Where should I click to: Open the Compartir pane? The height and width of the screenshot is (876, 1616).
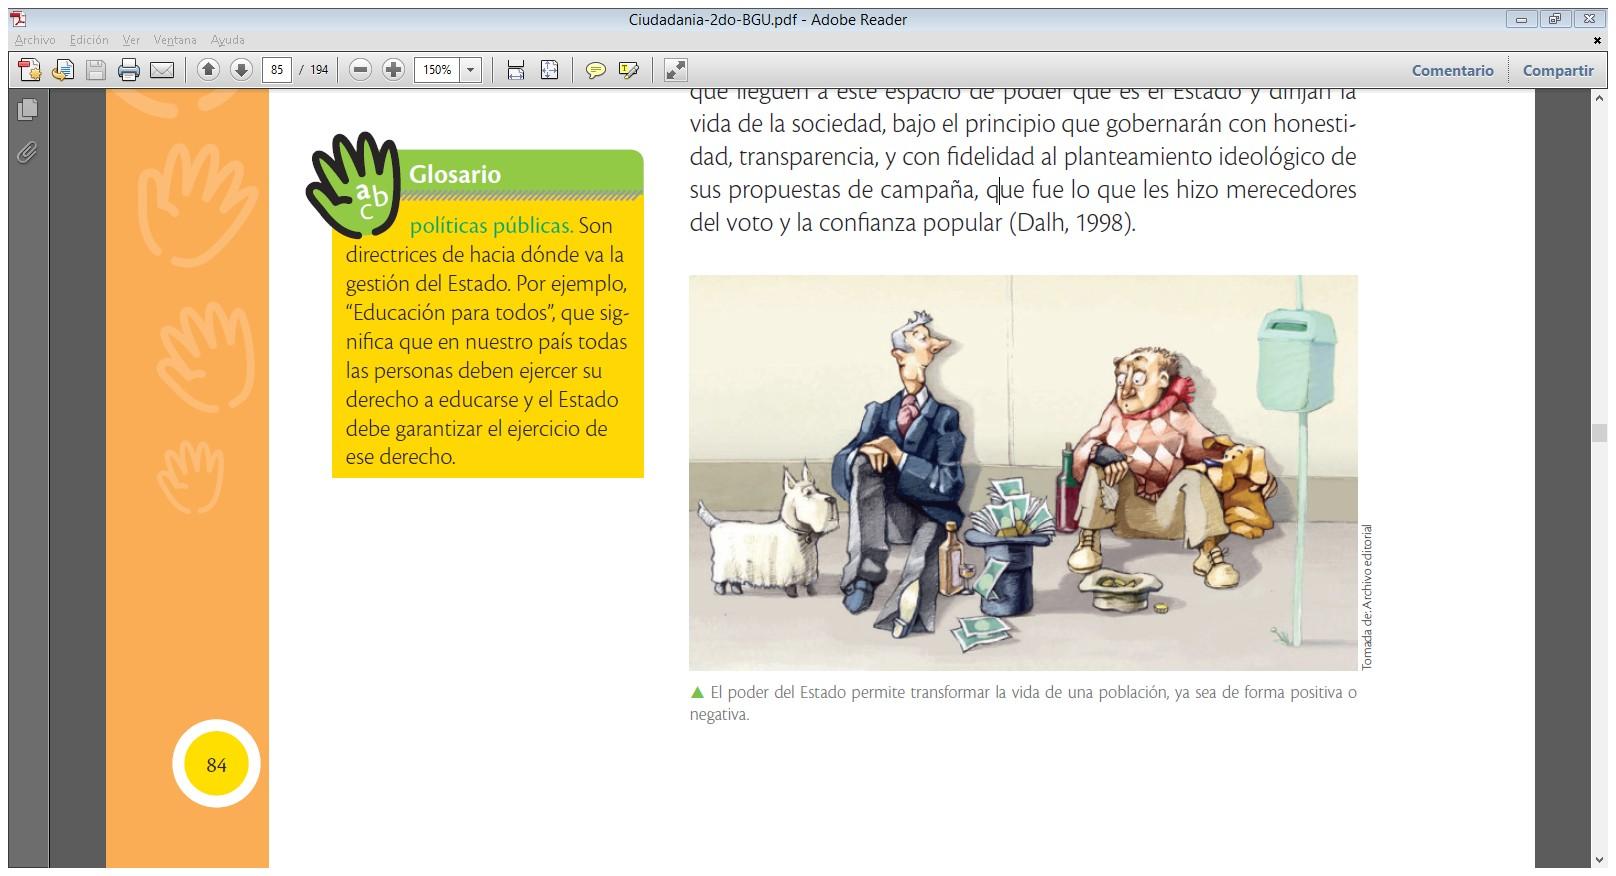pos(1557,70)
